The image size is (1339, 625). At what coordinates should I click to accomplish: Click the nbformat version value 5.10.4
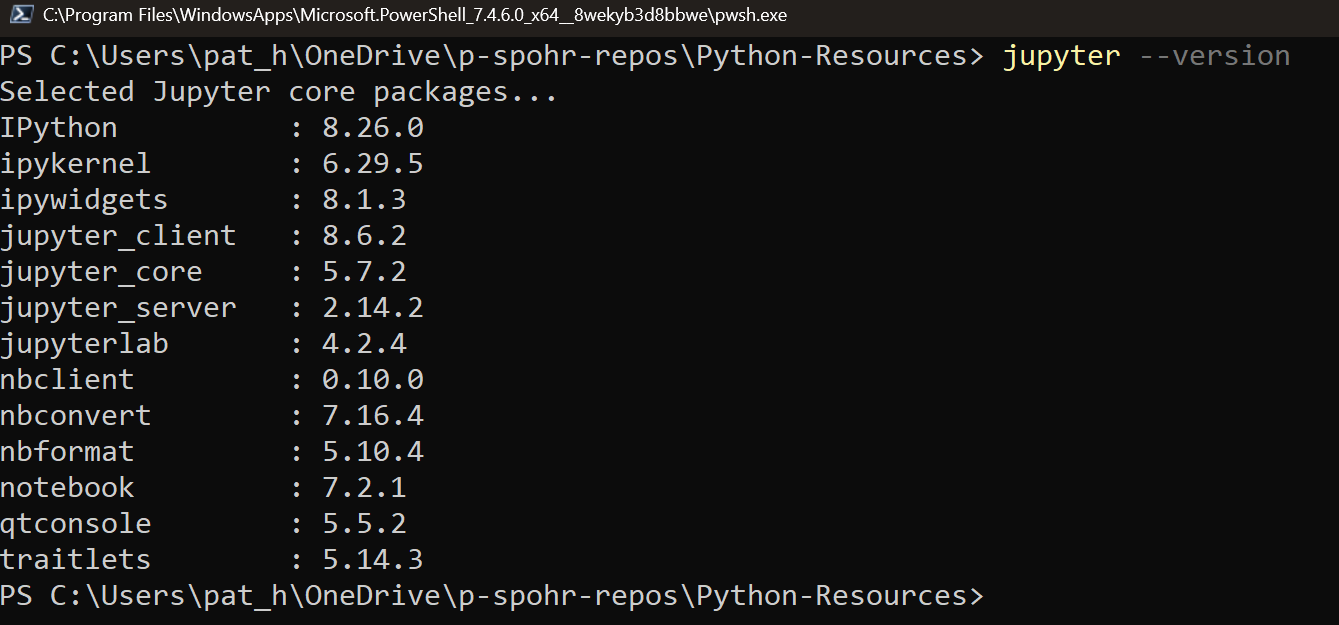[373, 452]
